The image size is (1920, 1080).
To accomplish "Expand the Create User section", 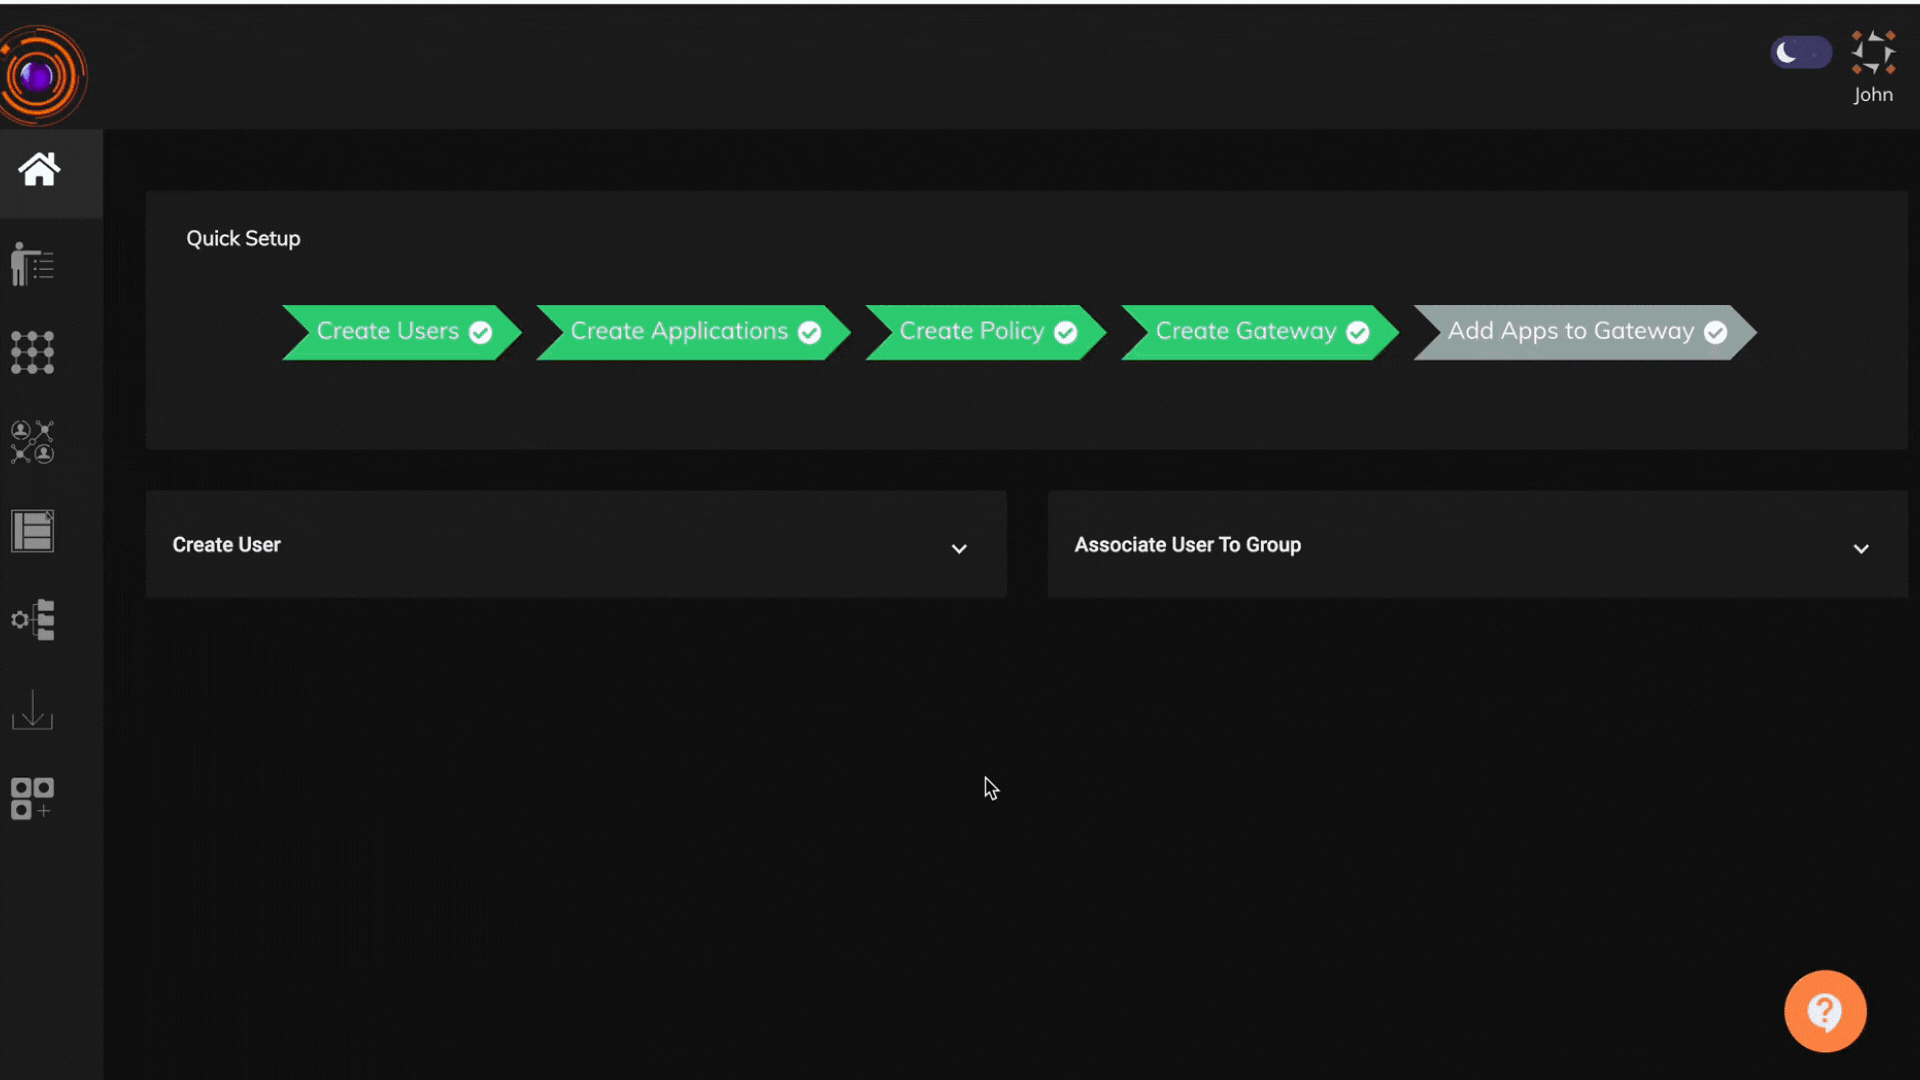I will 959,545.
